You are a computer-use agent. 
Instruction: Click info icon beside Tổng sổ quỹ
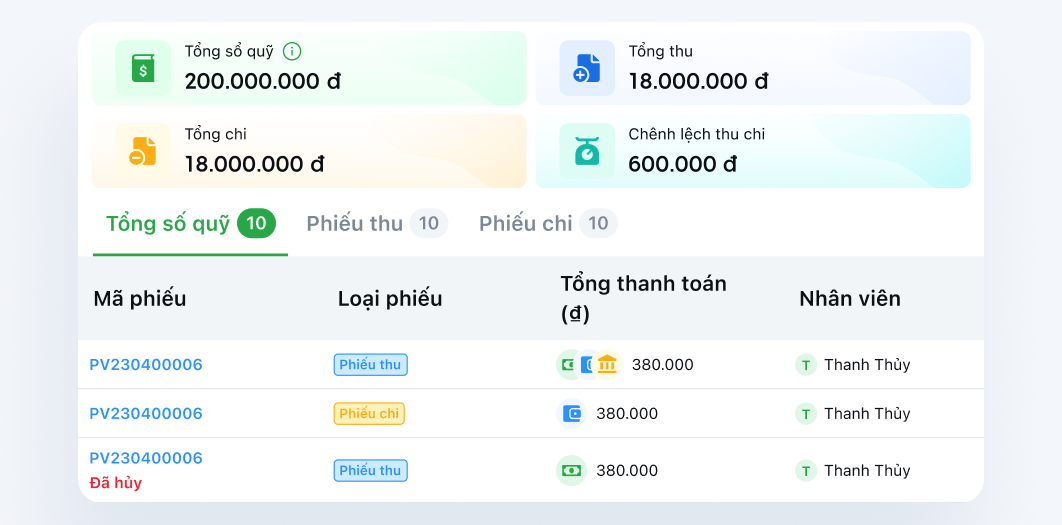coord(292,51)
